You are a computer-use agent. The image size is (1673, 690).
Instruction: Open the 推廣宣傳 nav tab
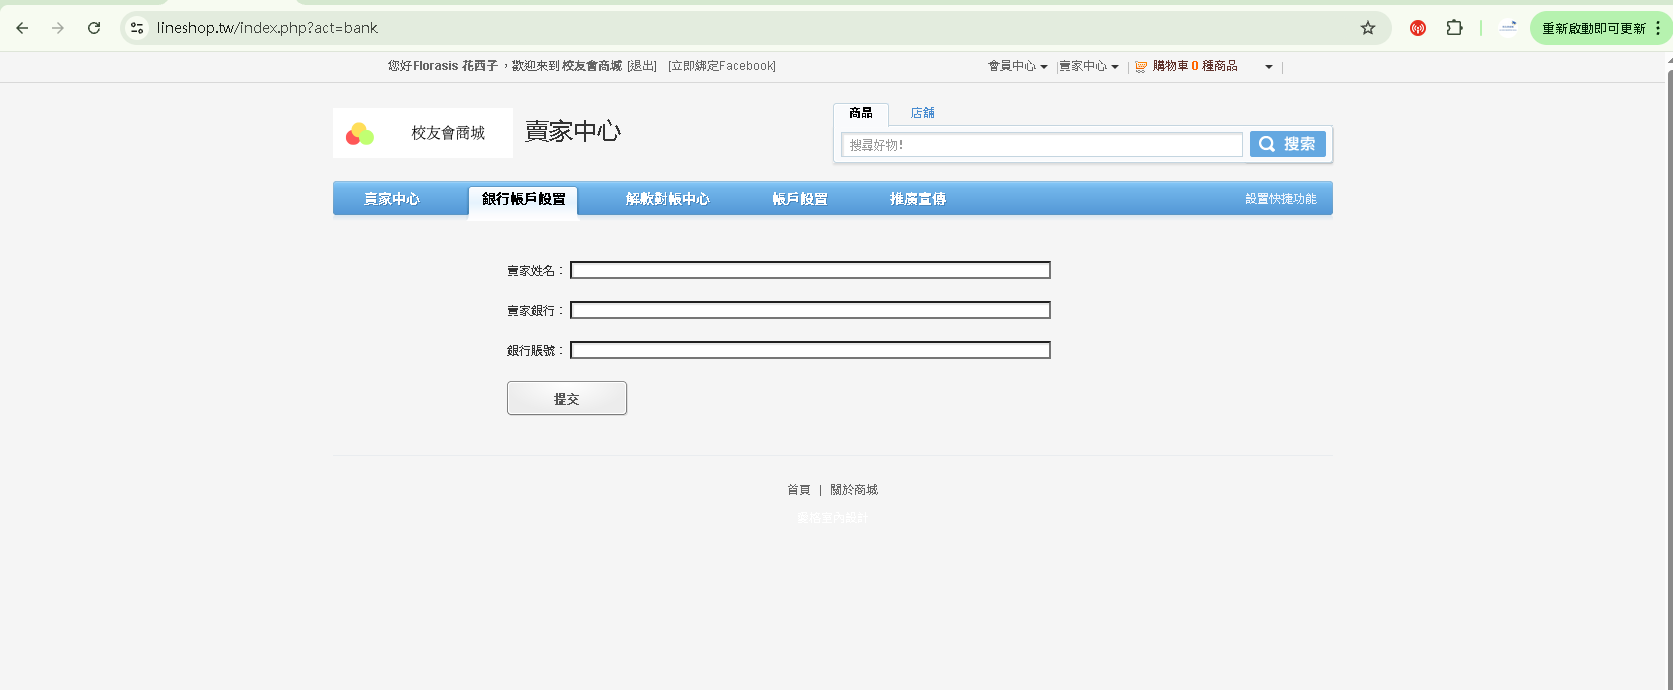point(918,199)
